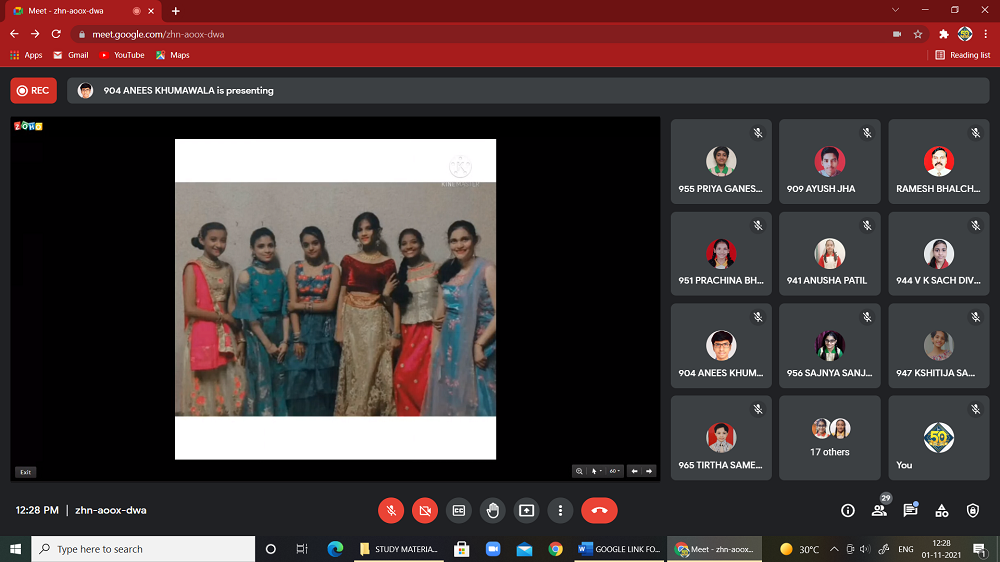Open host controls shield icon
The width and height of the screenshot is (1000, 562).
click(973, 510)
